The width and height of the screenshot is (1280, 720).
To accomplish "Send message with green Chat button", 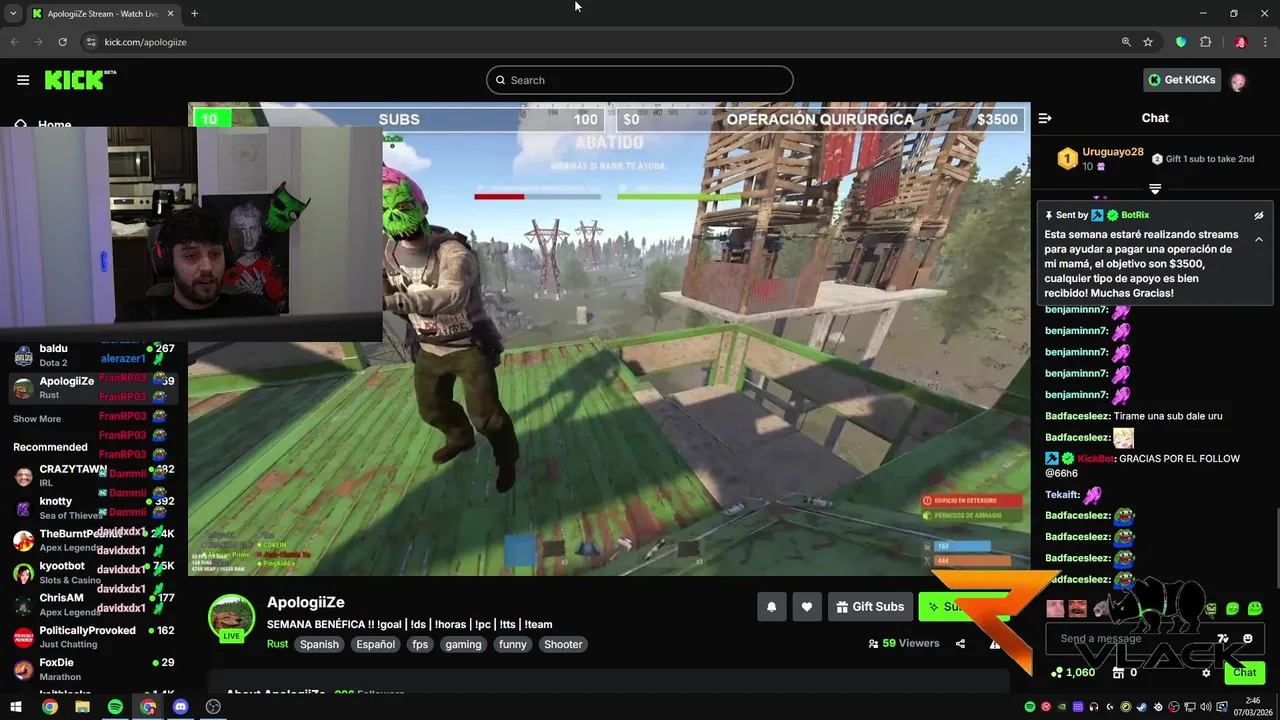I will (x=1244, y=673).
